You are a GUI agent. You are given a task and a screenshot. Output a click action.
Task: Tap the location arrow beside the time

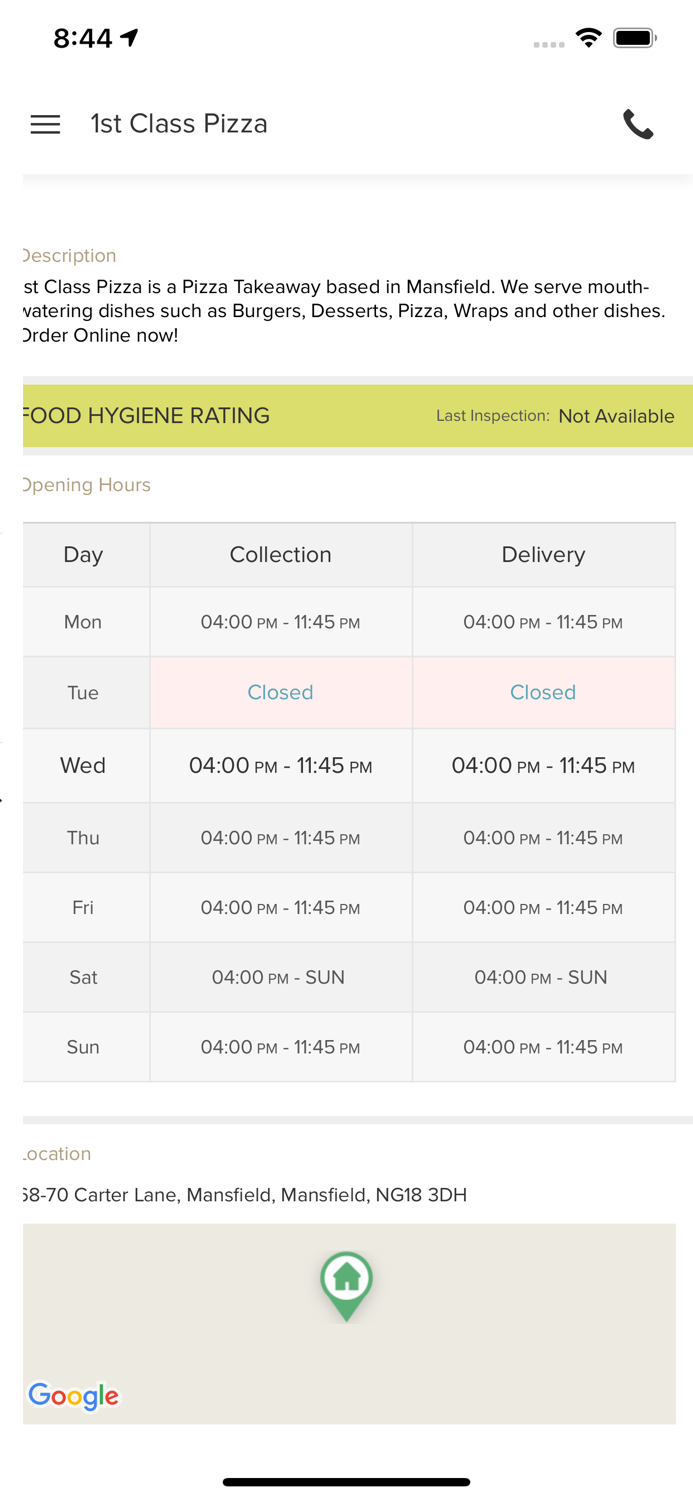(x=129, y=38)
